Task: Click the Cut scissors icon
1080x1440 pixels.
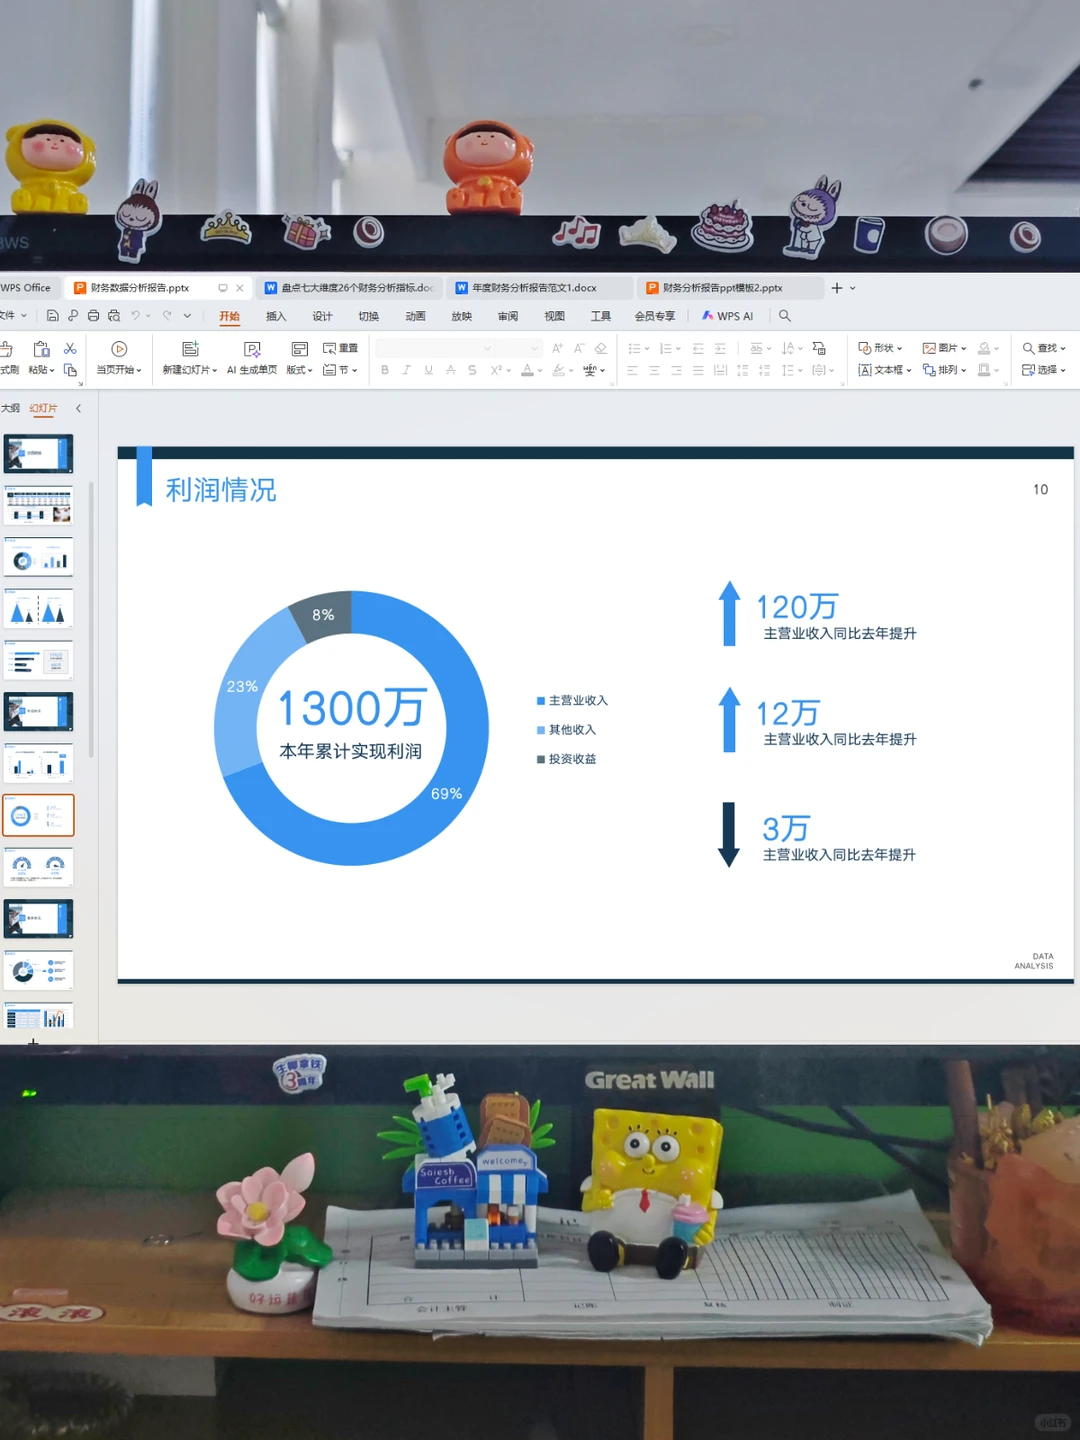Action: pyautogui.click(x=70, y=348)
